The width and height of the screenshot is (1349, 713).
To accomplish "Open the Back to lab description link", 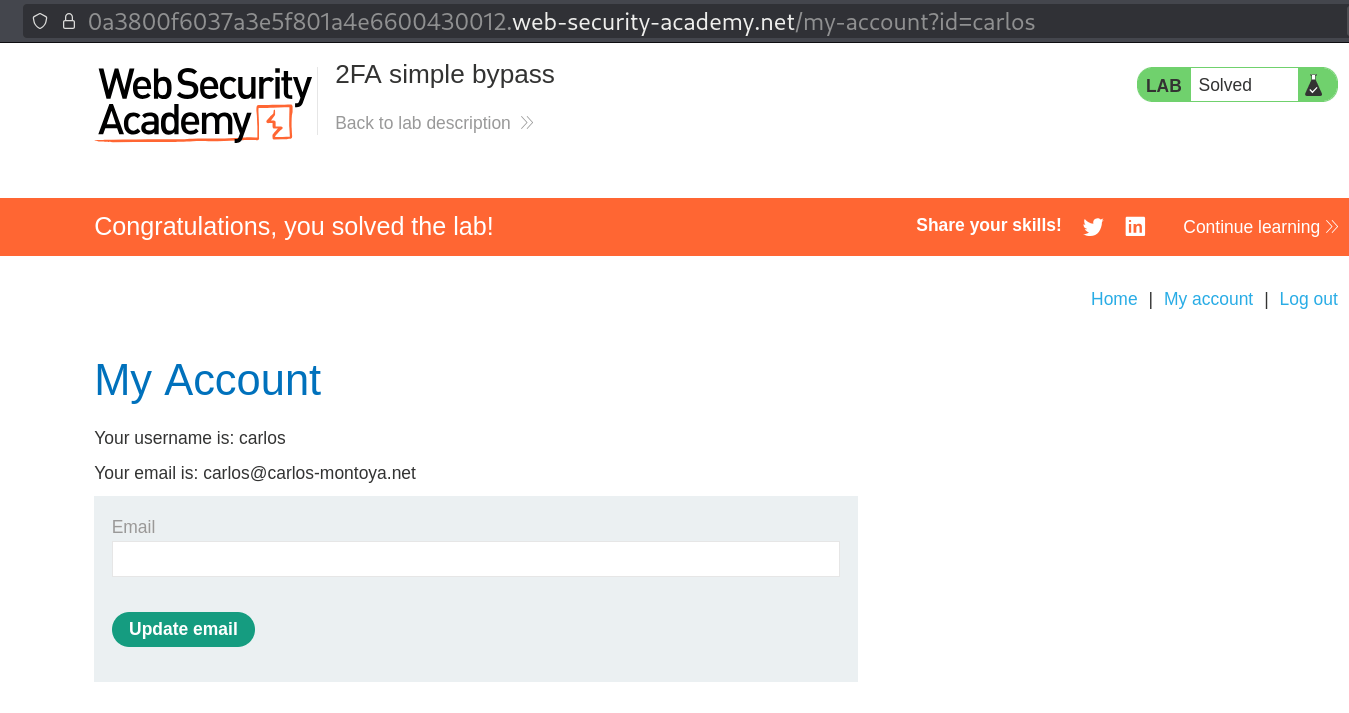I will pos(425,122).
